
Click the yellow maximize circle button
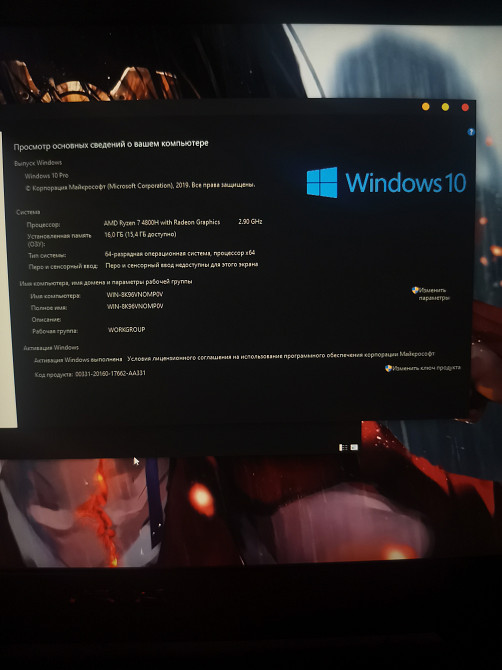pos(445,107)
